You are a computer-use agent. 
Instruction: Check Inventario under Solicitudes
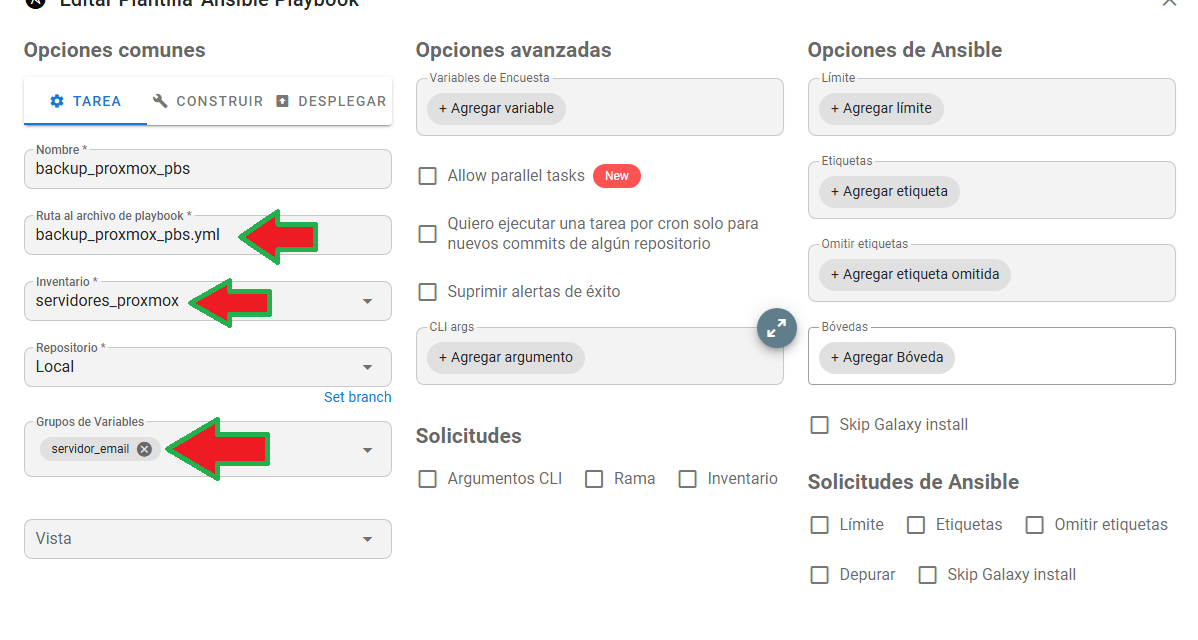[688, 479]
